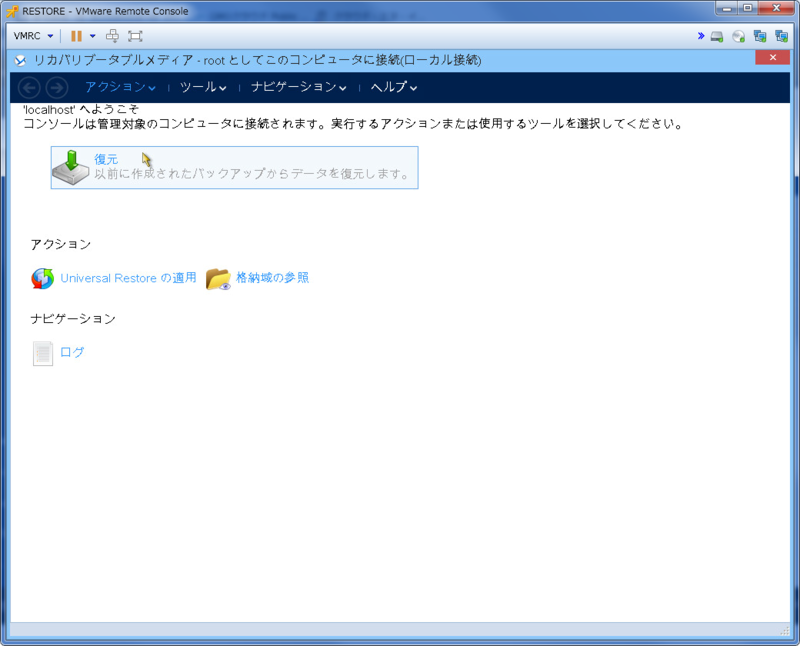Image resolution: width=800 pixels, height=646 pixels.
Task: Click Send Ctrl+Alt+Del icon in VMRC toolbar
Action: [x=112, y=36]
